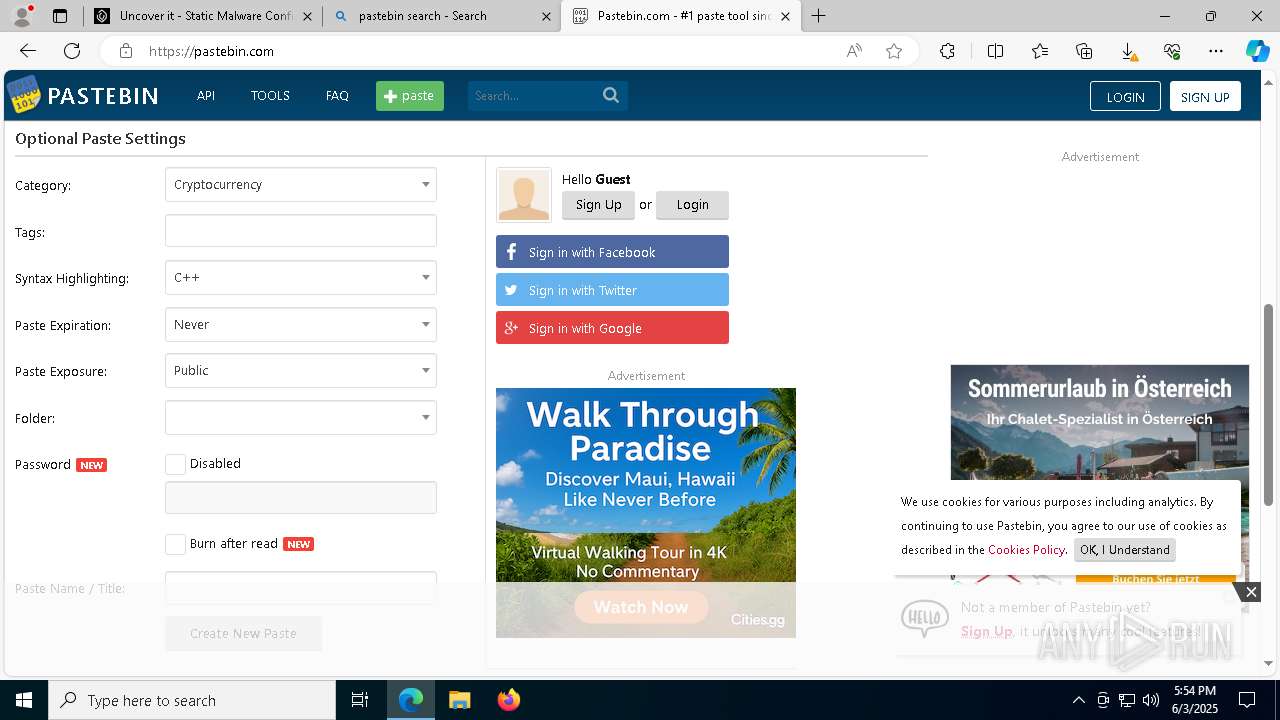Sign in with Twitter
1280x720 pixels.
[x=612, y=290]
